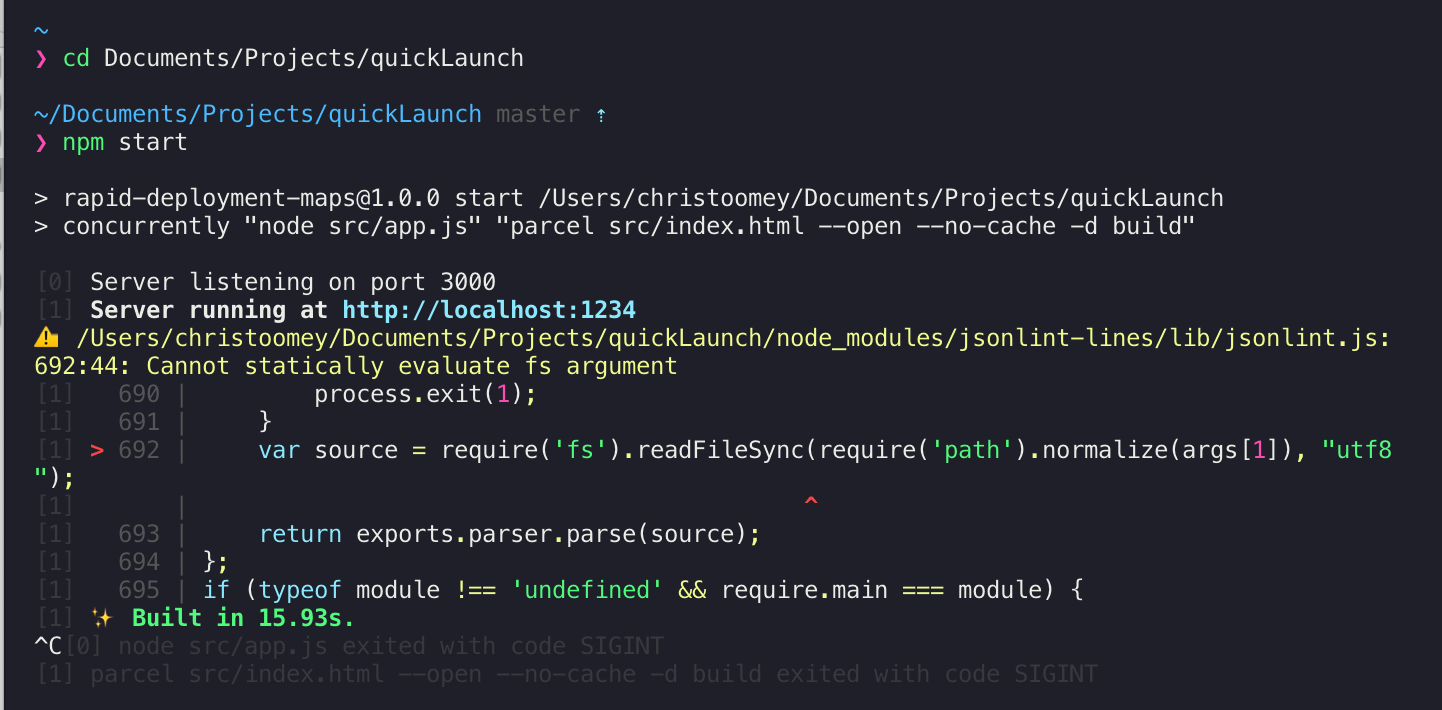Viewport: 1442px width, 710px height.
Task: Click the tilde on the first line
Action: click(41, 31)
